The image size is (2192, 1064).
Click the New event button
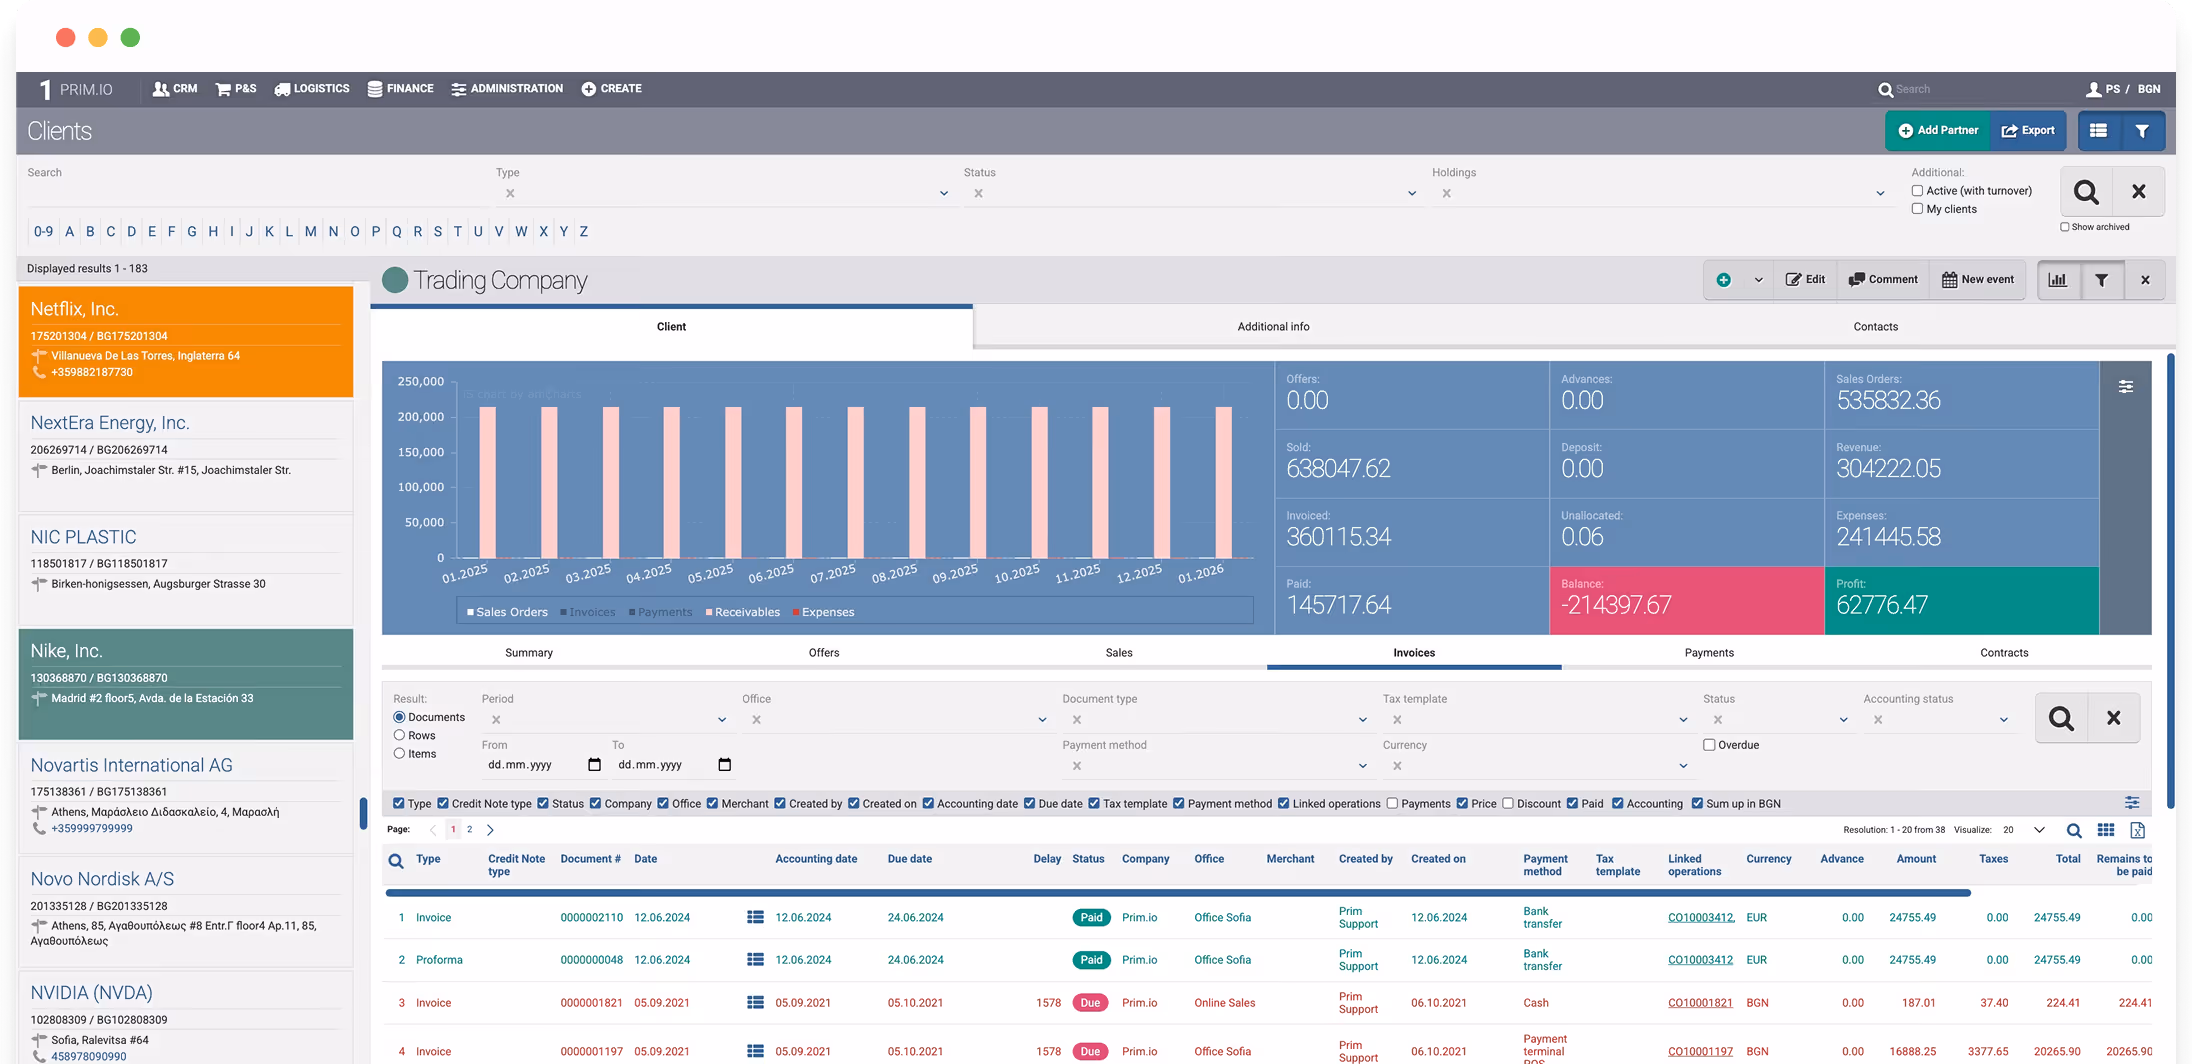point(1978,280)
